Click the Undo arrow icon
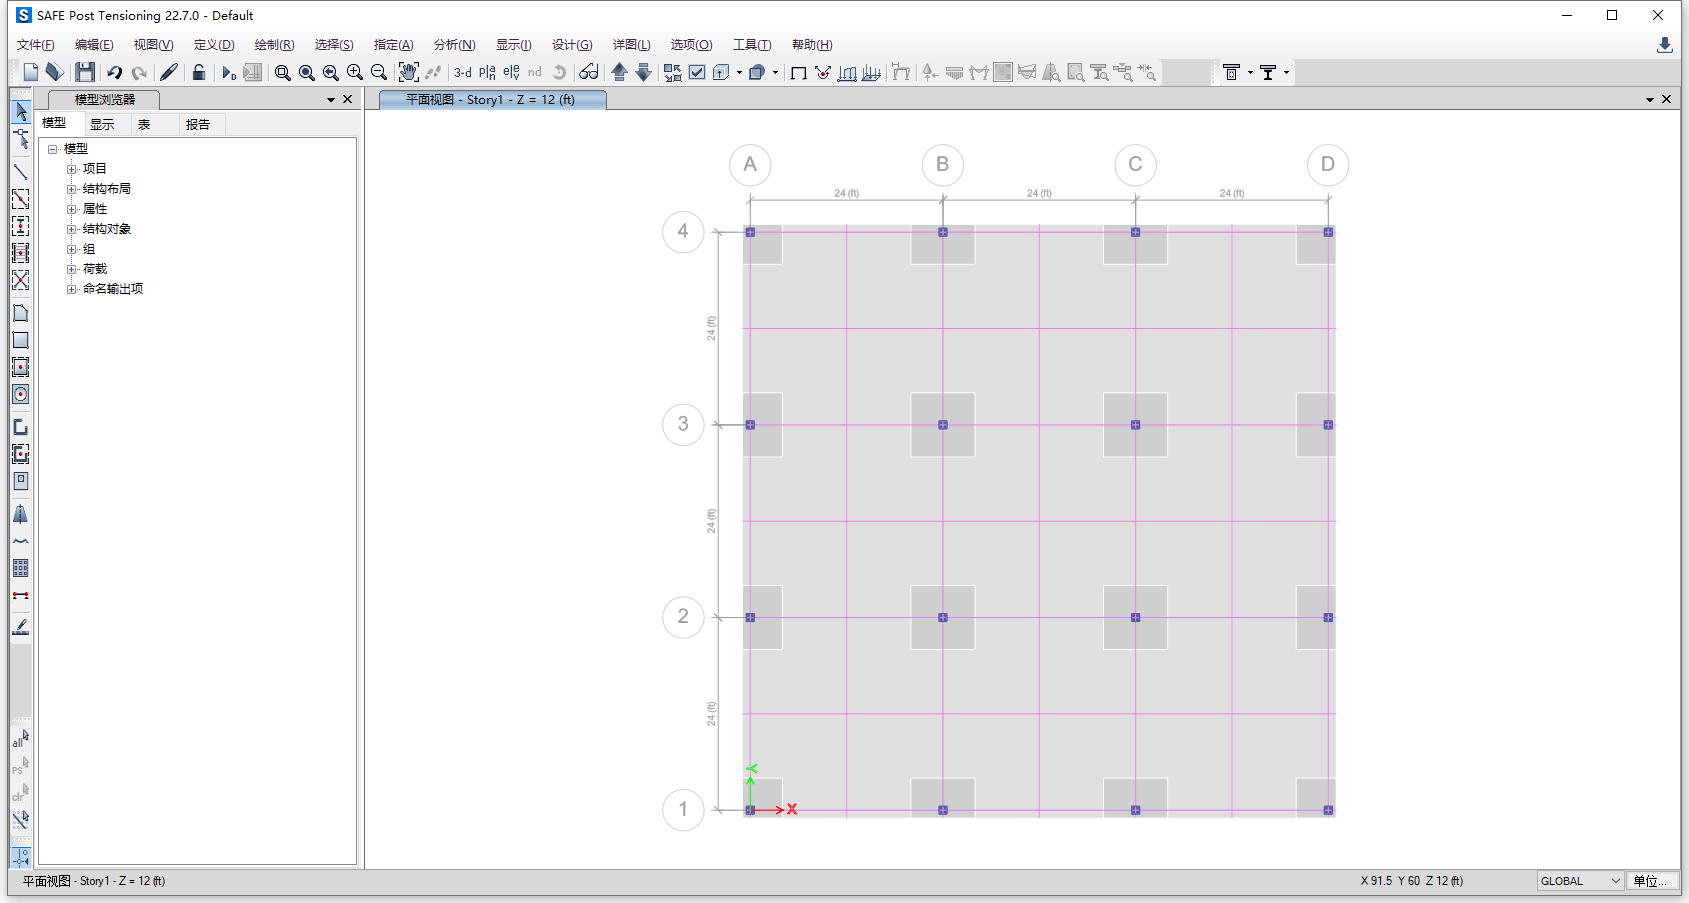 pos(115,72)
